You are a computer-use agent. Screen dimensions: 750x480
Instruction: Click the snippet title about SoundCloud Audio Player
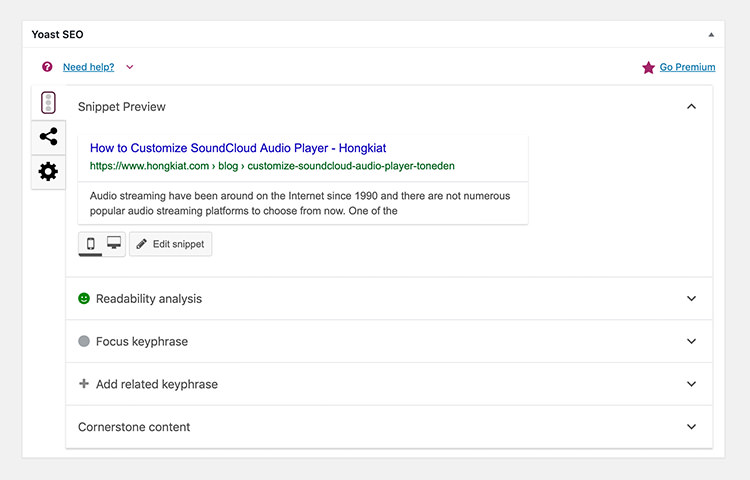tap(238, 148)
